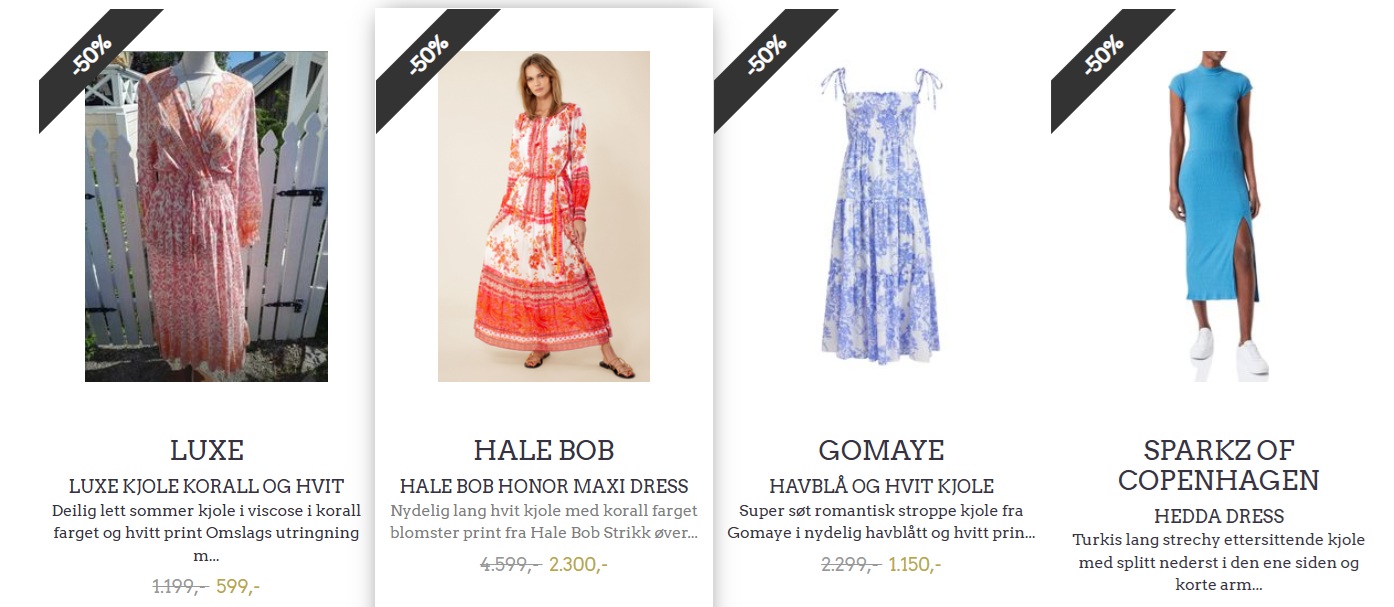Open the coral and white Luxe dress photo
This screenshot has width=1394, height=607.
pos(206,216)
